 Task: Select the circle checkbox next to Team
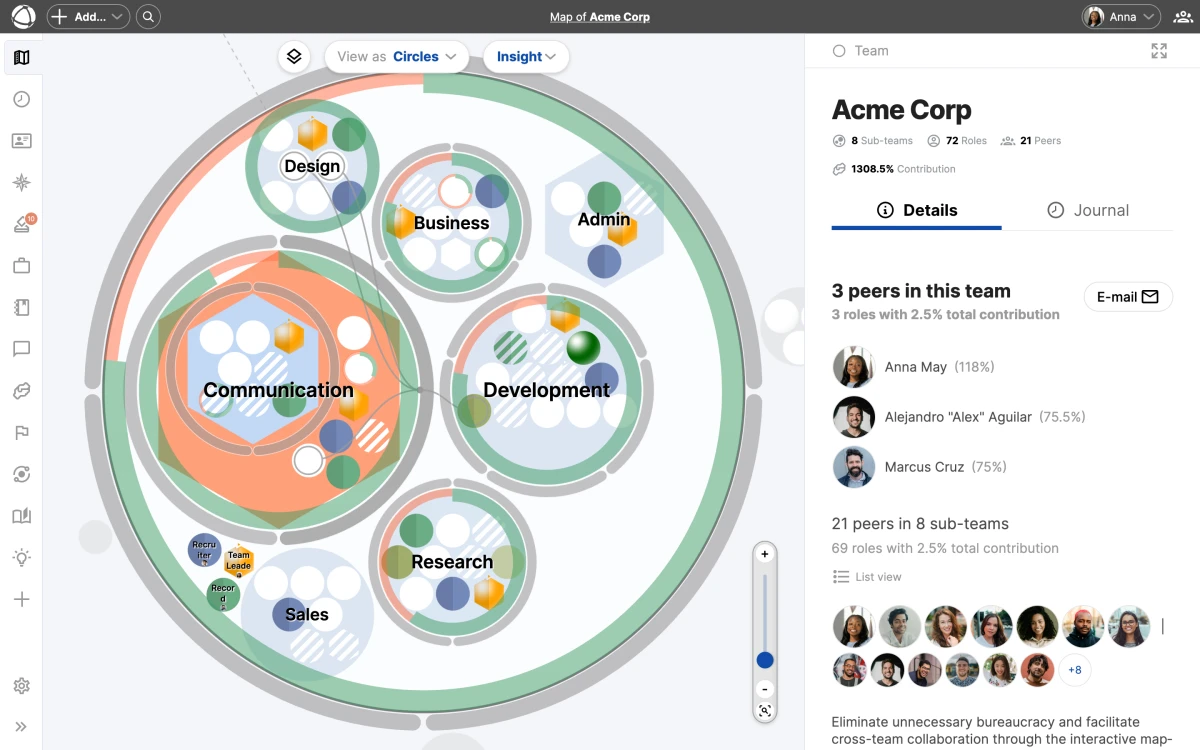click(x=838, y=50)
